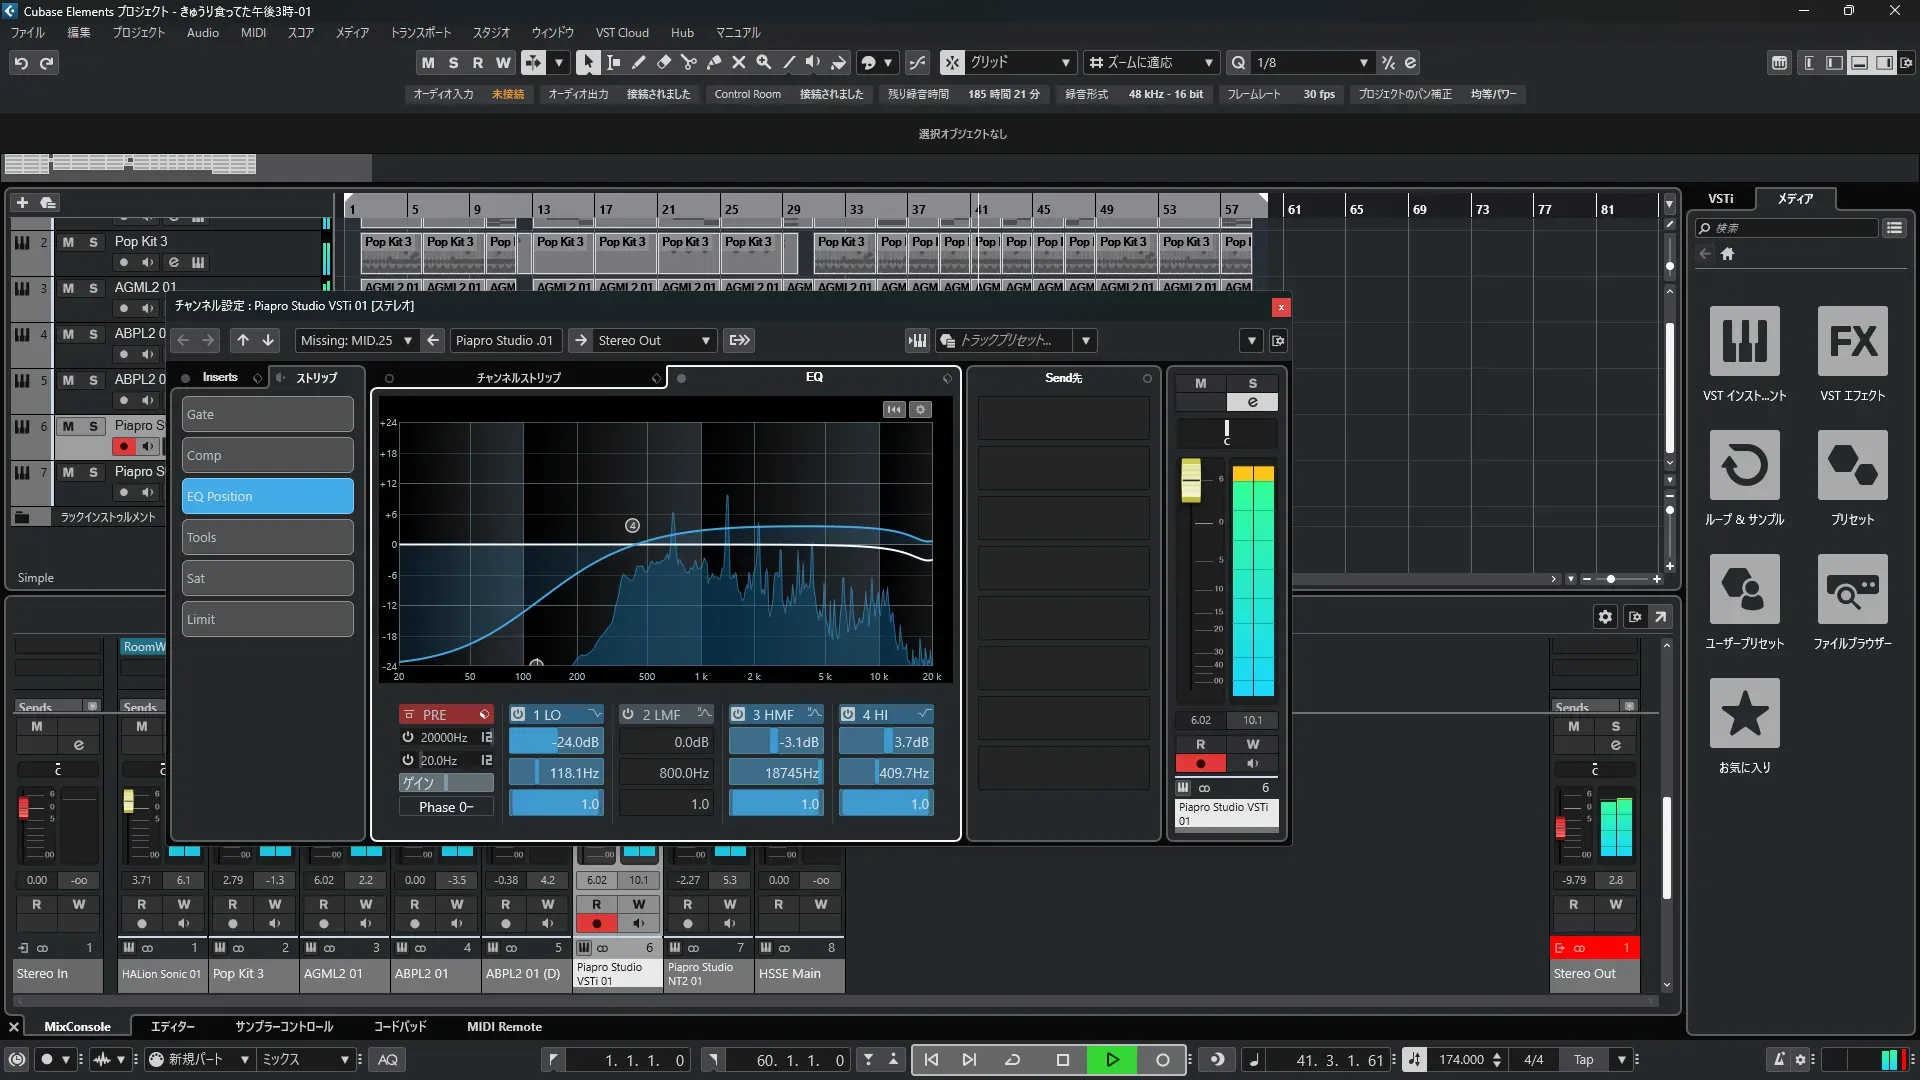The width and height of the screenshot is (1920, 1080).
Task: Select the Glue tool in toolbar
Action: [713, 62]
